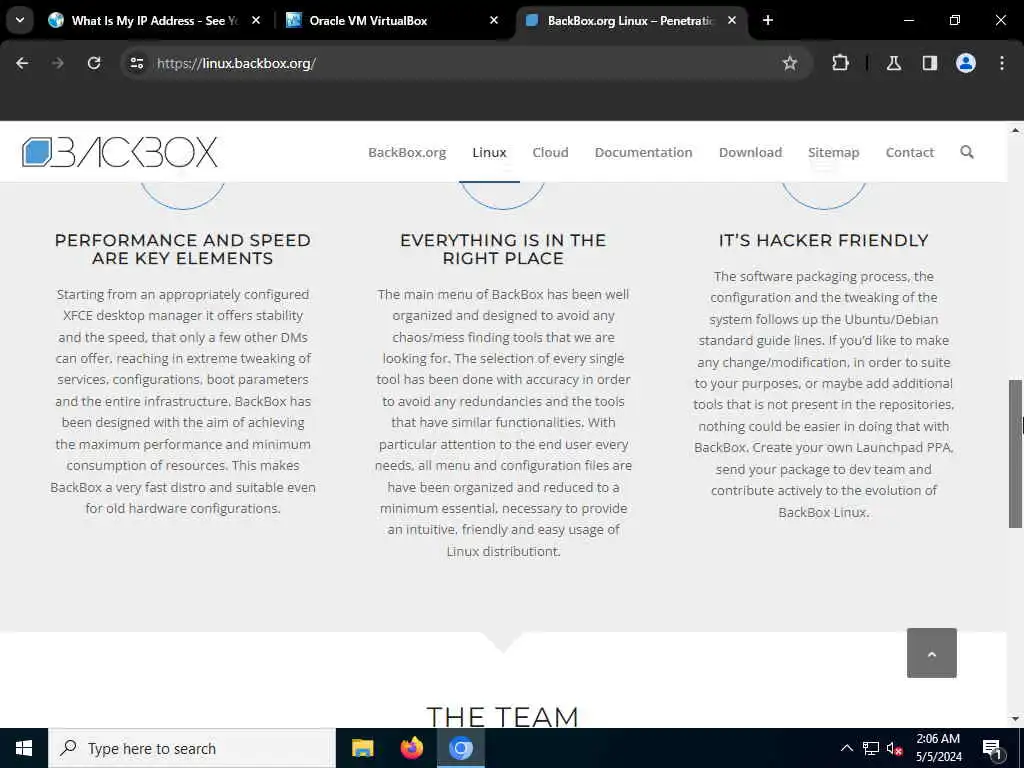Toggle the browser side panel icon
This screenshot has width=1024, height=768.
tap(930, 63)
